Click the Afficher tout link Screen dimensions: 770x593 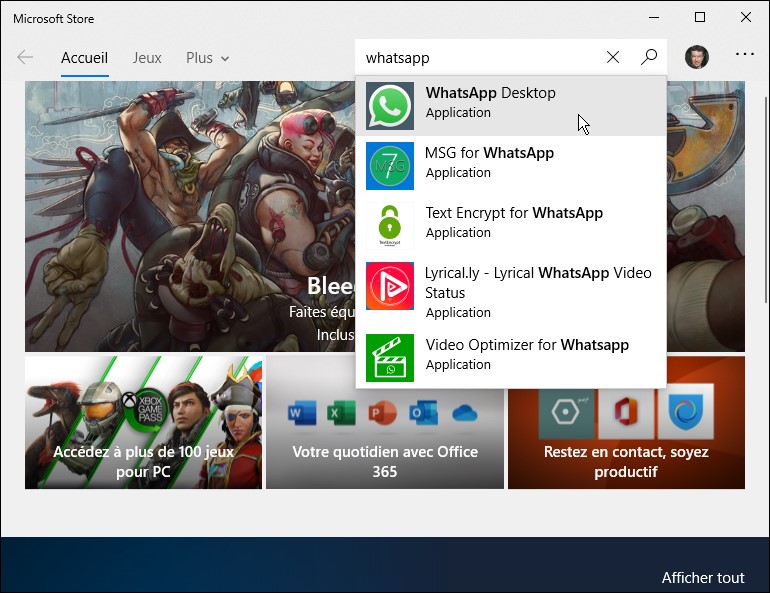[702, 578]
